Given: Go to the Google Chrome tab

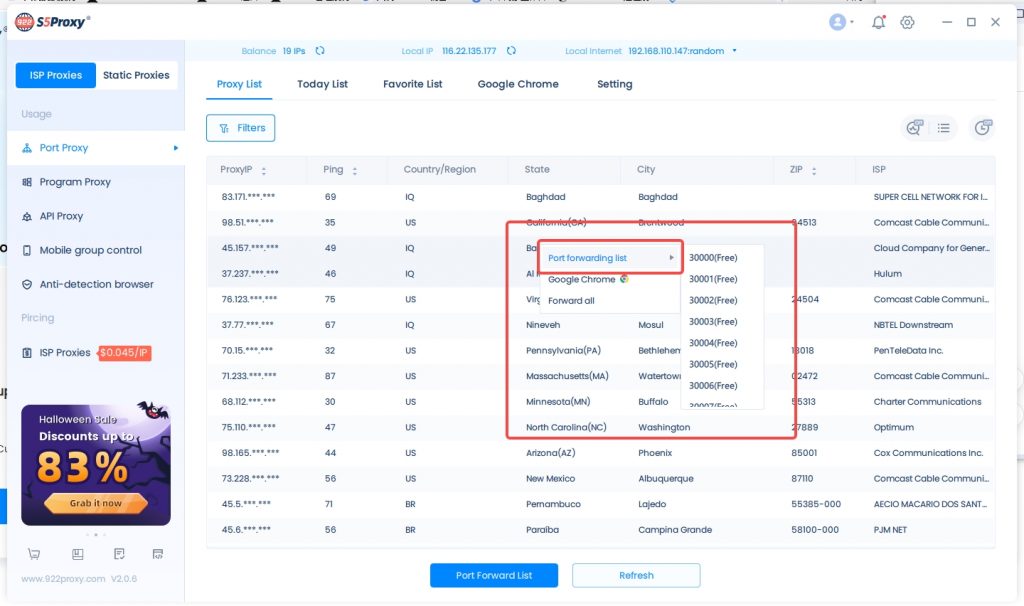Looking at the screenshot, I should pyautogui.click(x=518, y=84).
